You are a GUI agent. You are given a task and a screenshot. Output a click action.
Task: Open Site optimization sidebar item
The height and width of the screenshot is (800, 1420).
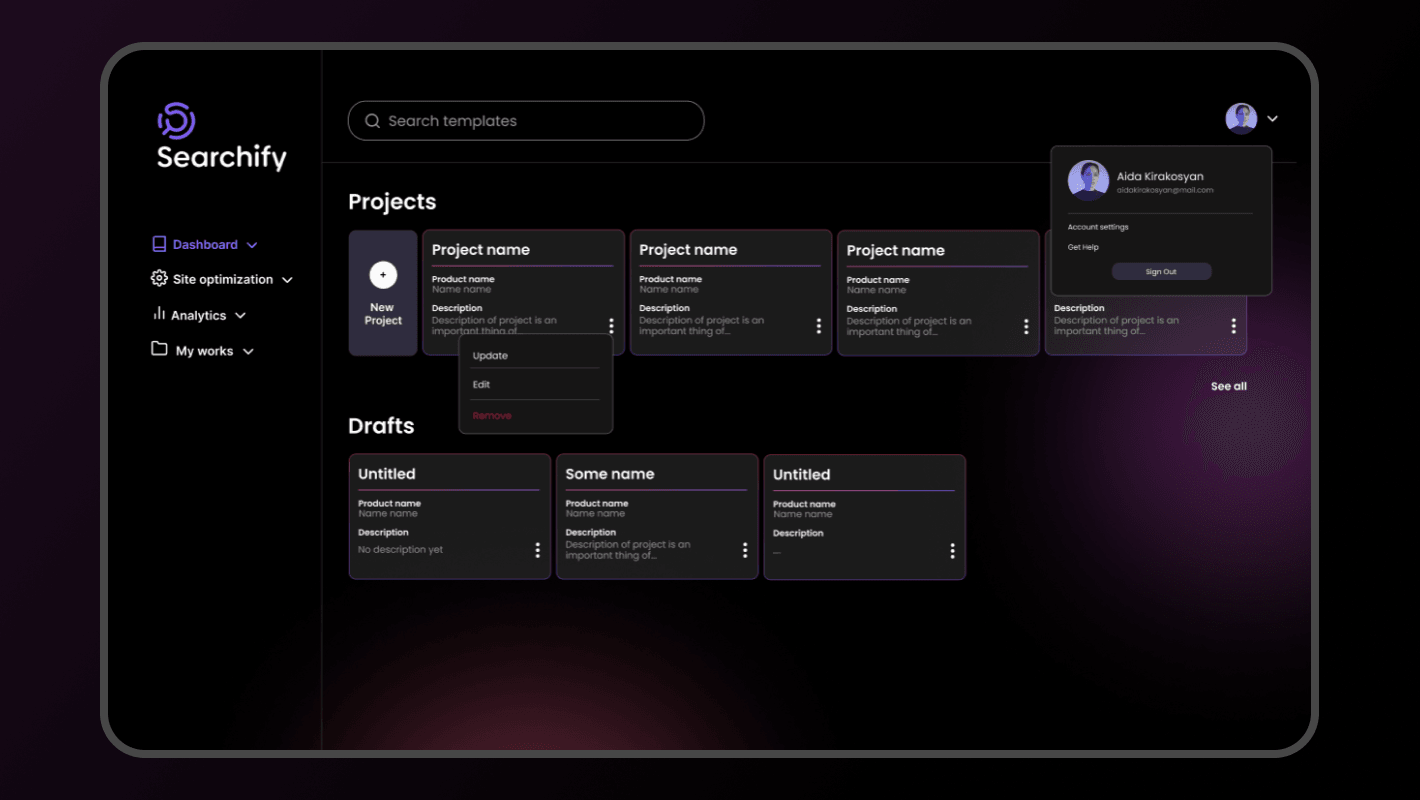coord(222,279)
